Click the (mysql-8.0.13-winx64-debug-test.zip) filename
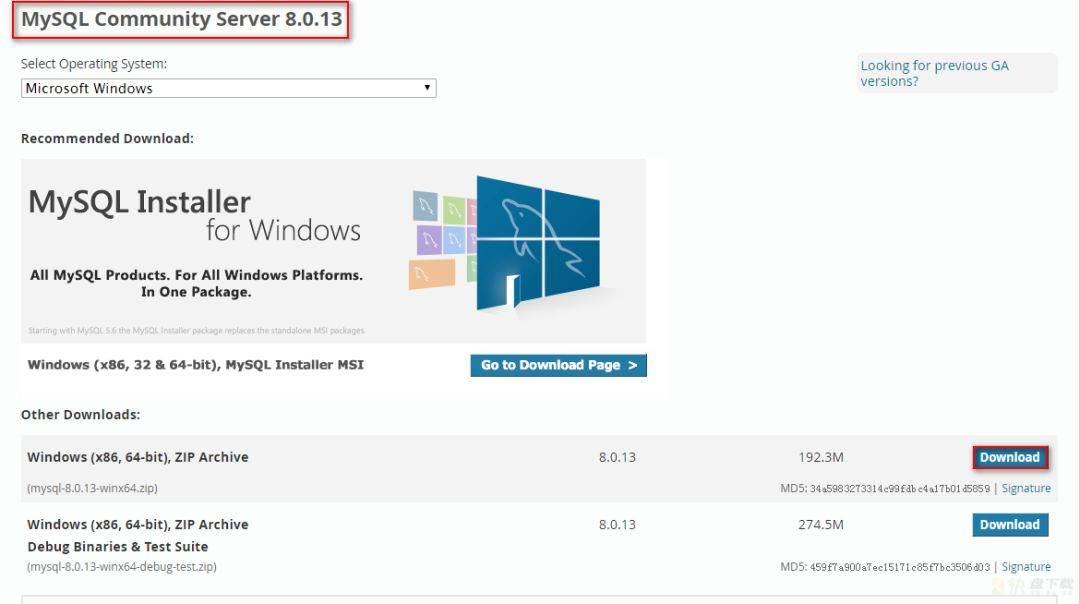Viewport: 1080px width, 604px height. 122,567
